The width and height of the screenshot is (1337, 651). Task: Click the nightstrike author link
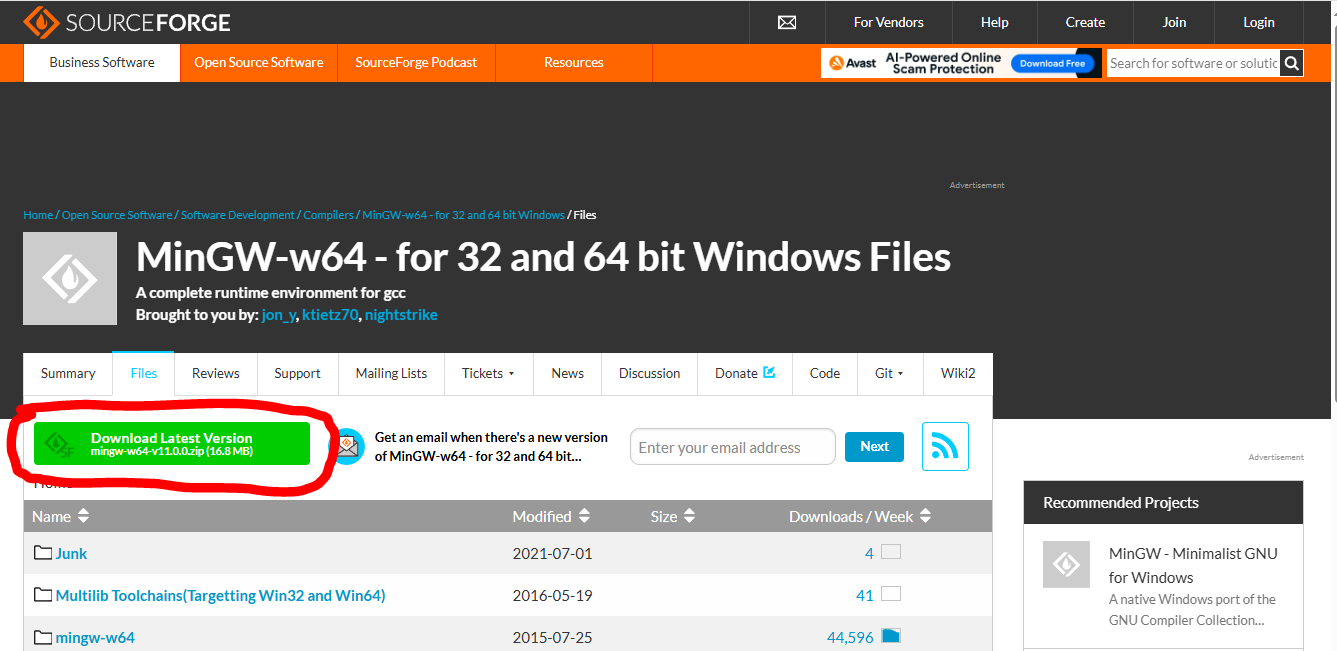(x=401, y=315)
